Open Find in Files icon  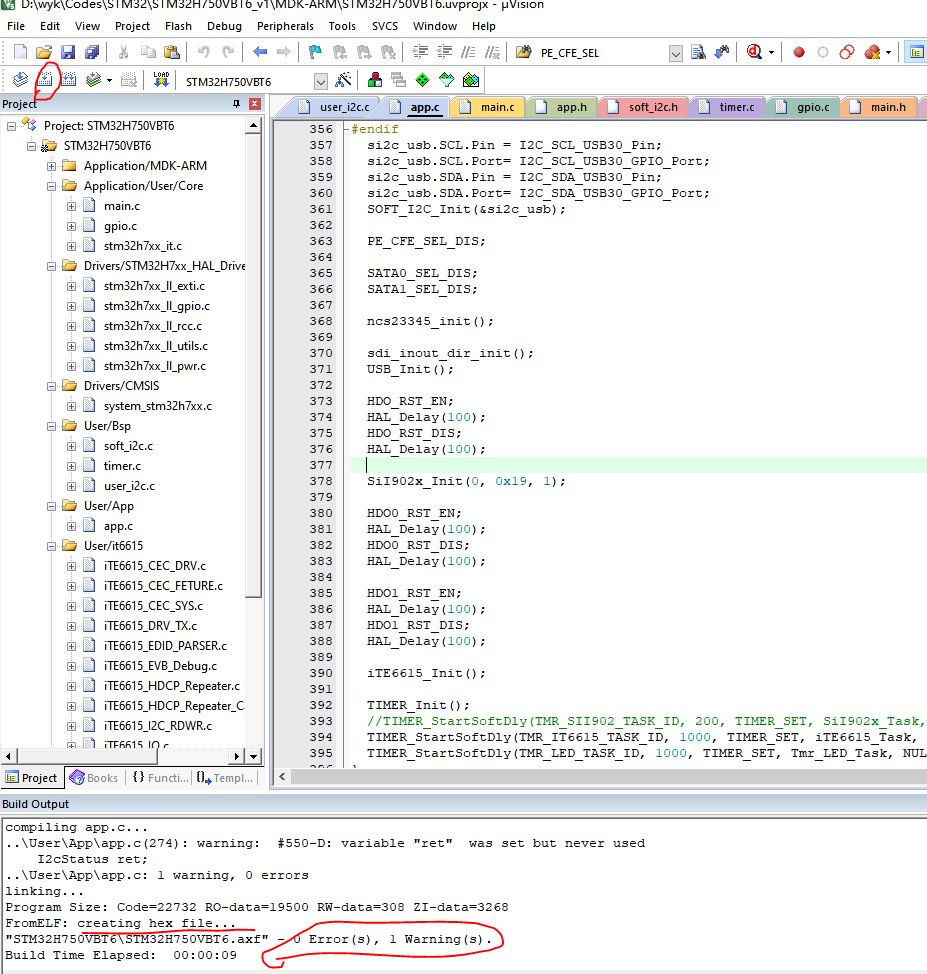(524, 52)
